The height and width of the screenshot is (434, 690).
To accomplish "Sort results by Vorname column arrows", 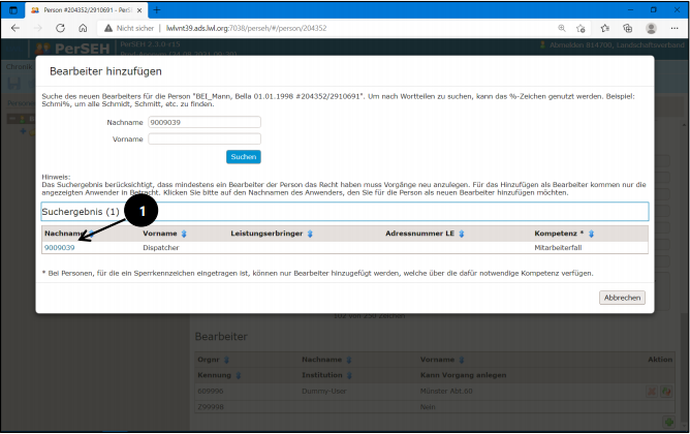I will 184,234.
